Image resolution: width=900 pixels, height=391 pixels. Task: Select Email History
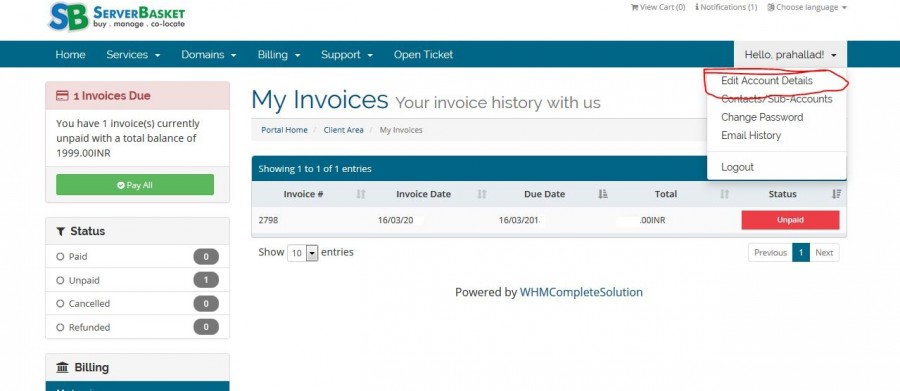(751, 136)
